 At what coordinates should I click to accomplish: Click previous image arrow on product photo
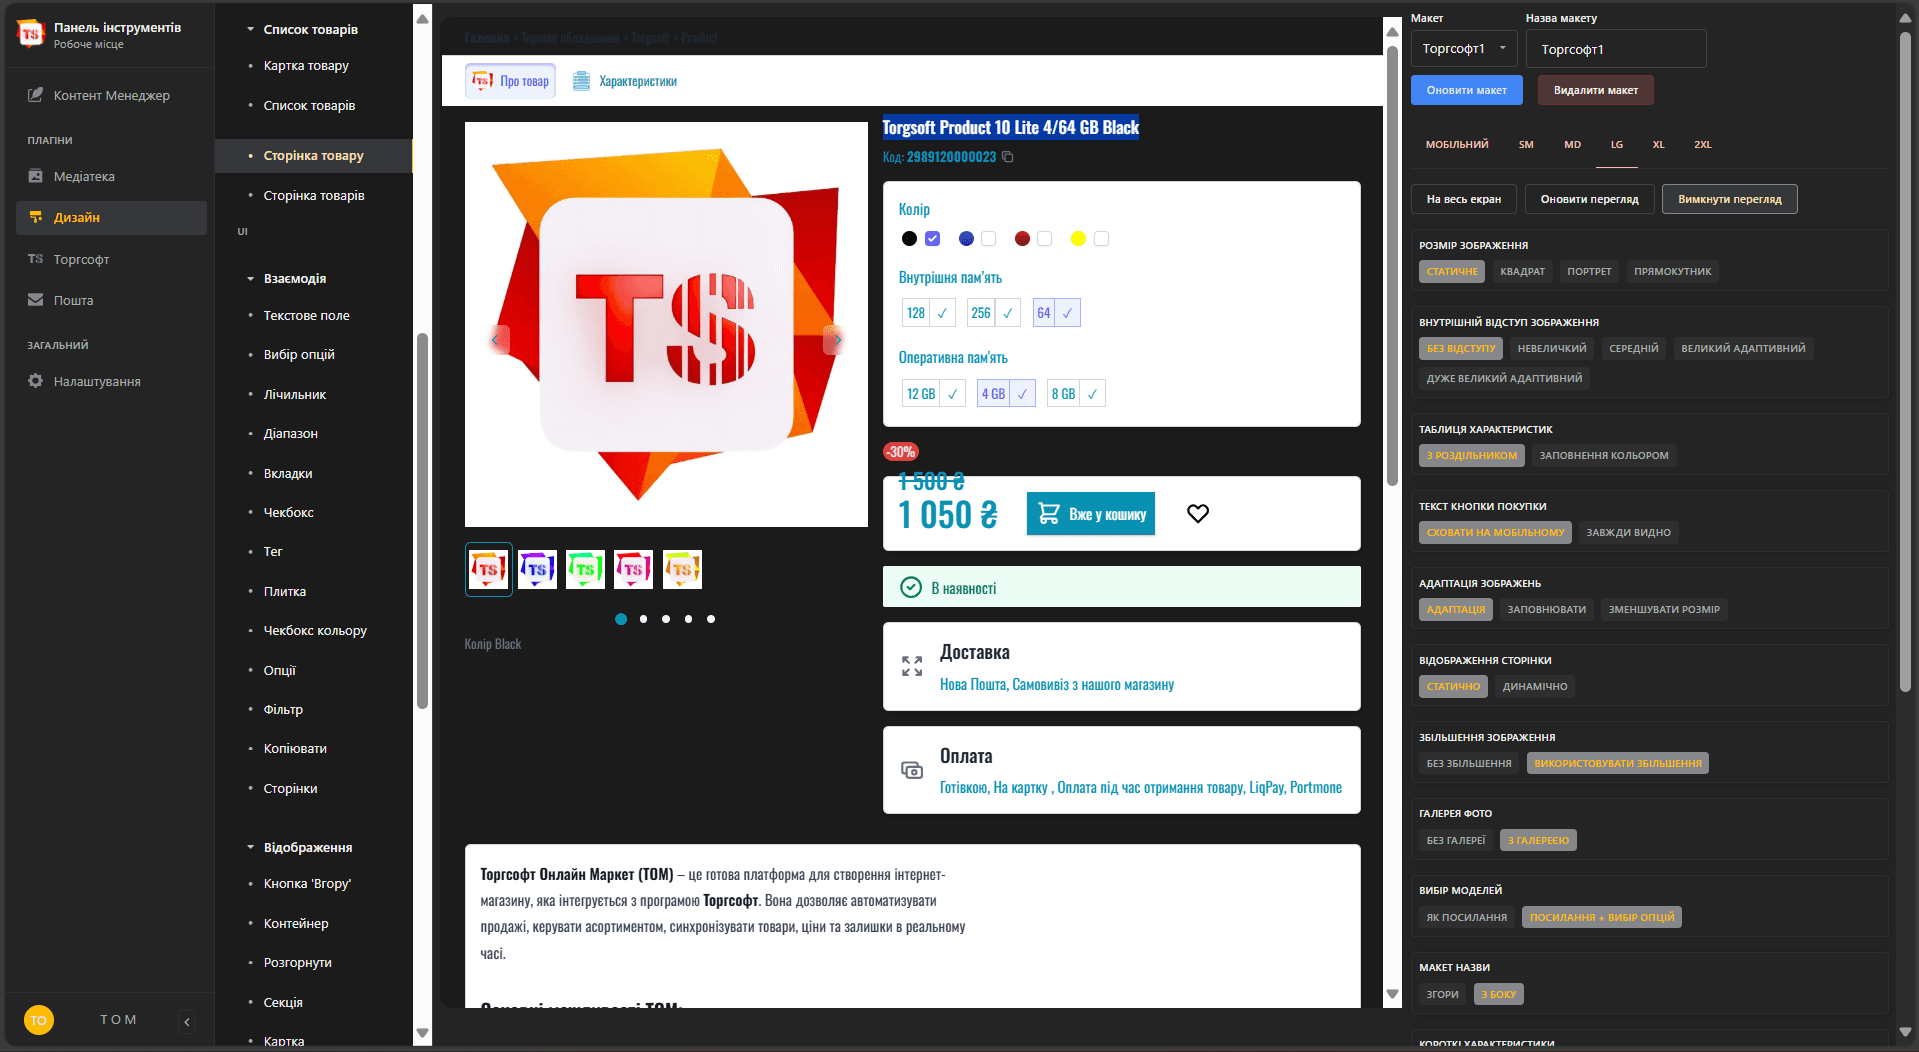pyautogui.click(x=495, y=341)
